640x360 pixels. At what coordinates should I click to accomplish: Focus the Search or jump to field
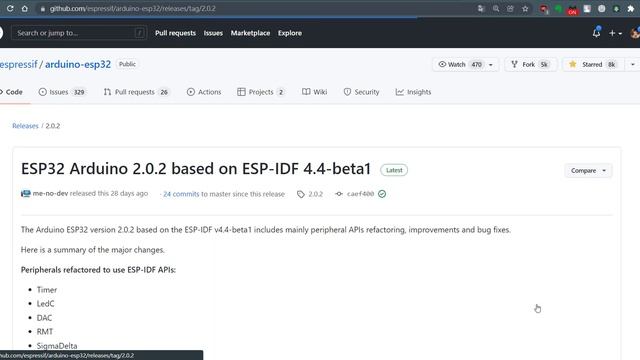(79, 33)
